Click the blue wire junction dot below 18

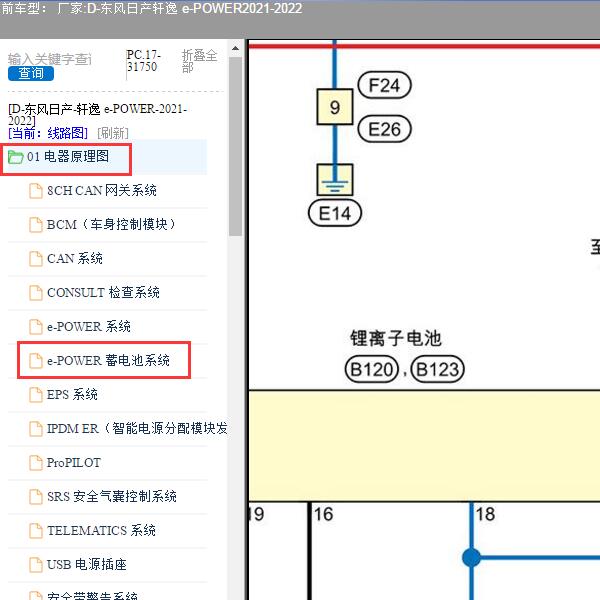tap(471, 557)
